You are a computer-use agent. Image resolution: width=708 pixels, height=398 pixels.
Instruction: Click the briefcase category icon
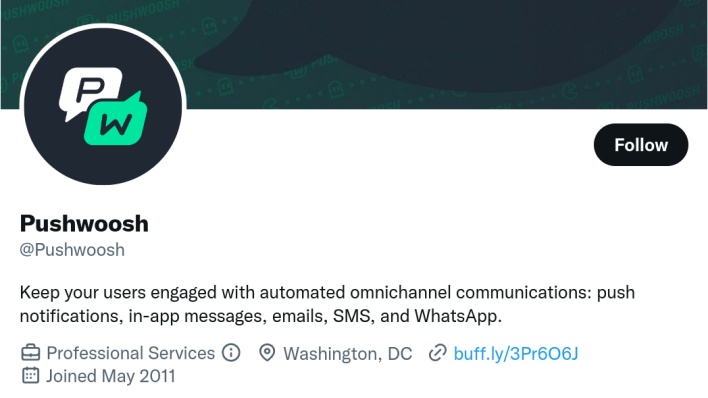[x=31, y=352]
